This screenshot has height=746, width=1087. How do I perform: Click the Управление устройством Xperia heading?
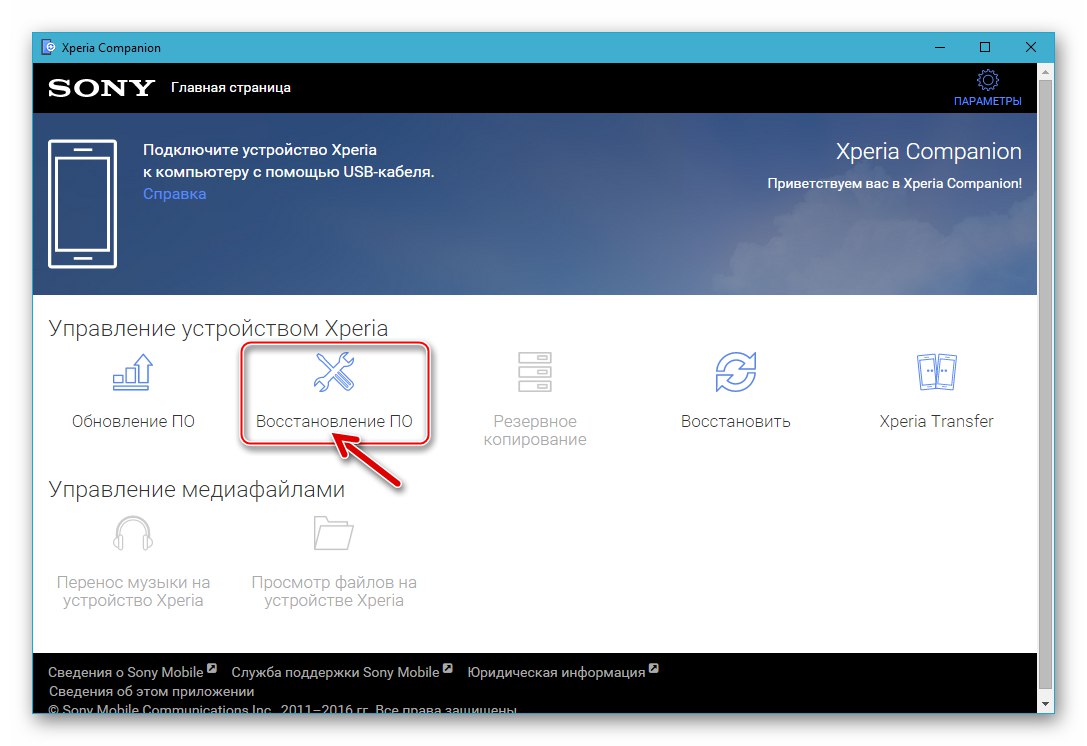(x=218, y=329)
